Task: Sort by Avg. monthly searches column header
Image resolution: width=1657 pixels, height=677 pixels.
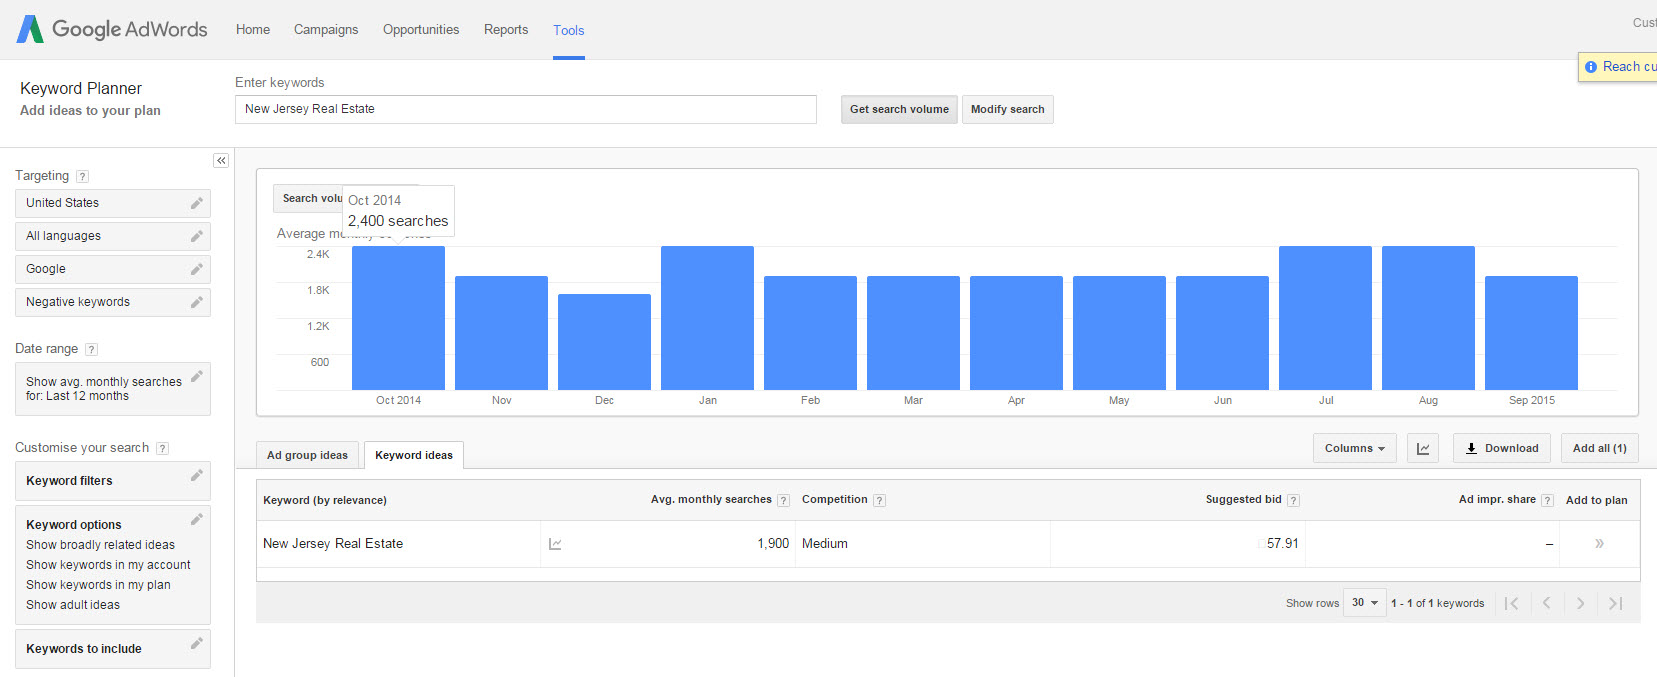Action: [x=711, y=500]
